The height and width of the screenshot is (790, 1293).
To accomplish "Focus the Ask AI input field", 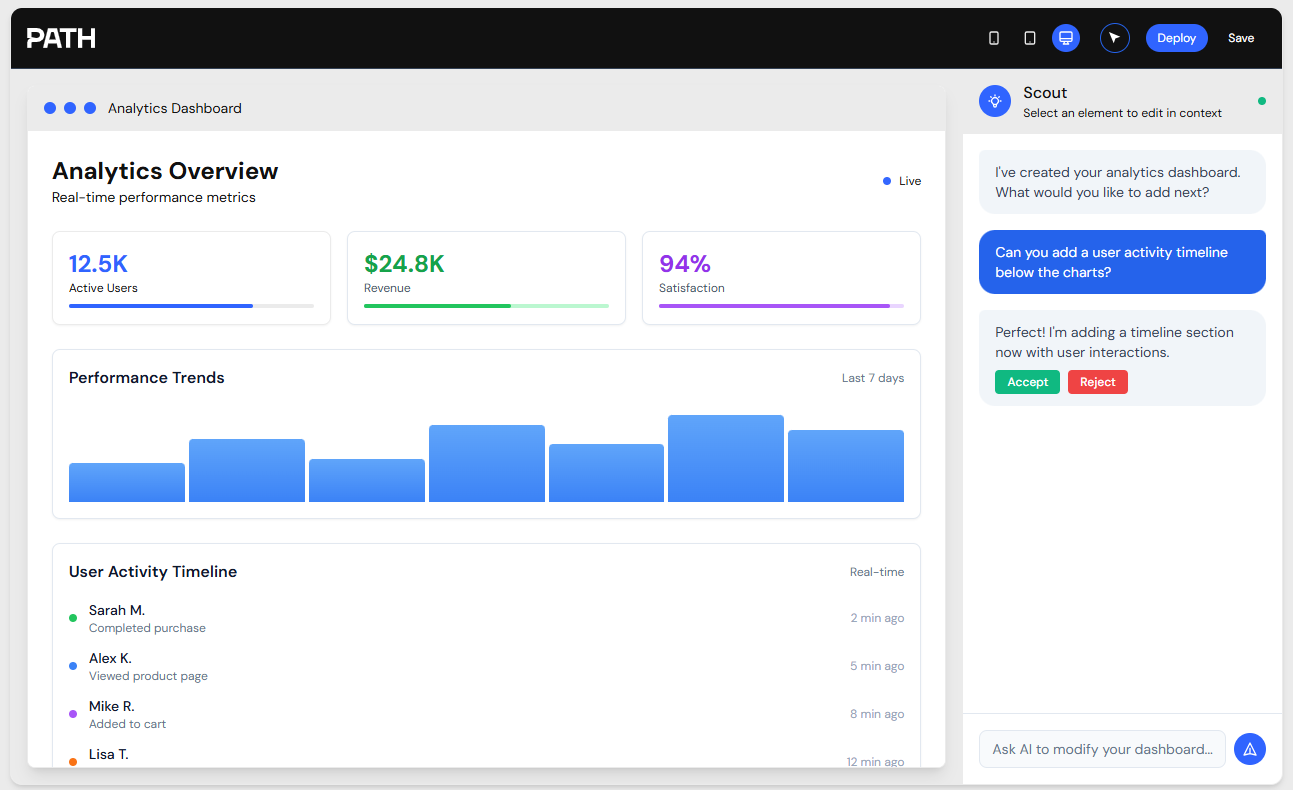I will point(1102,749).
